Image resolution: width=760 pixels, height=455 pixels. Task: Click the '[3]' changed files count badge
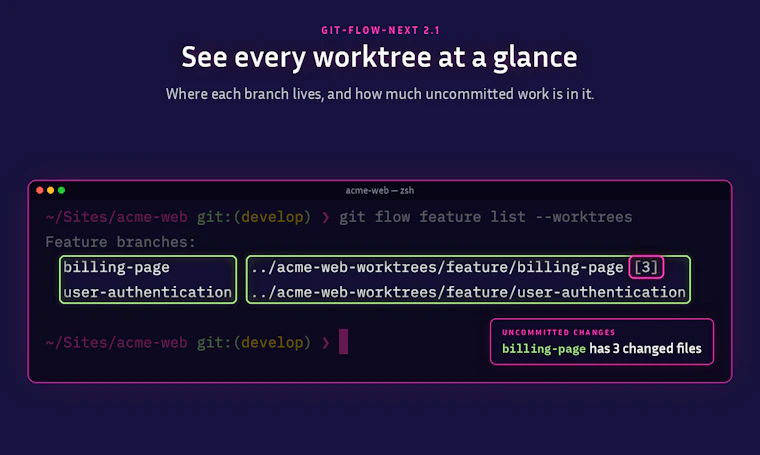[646, 267]
